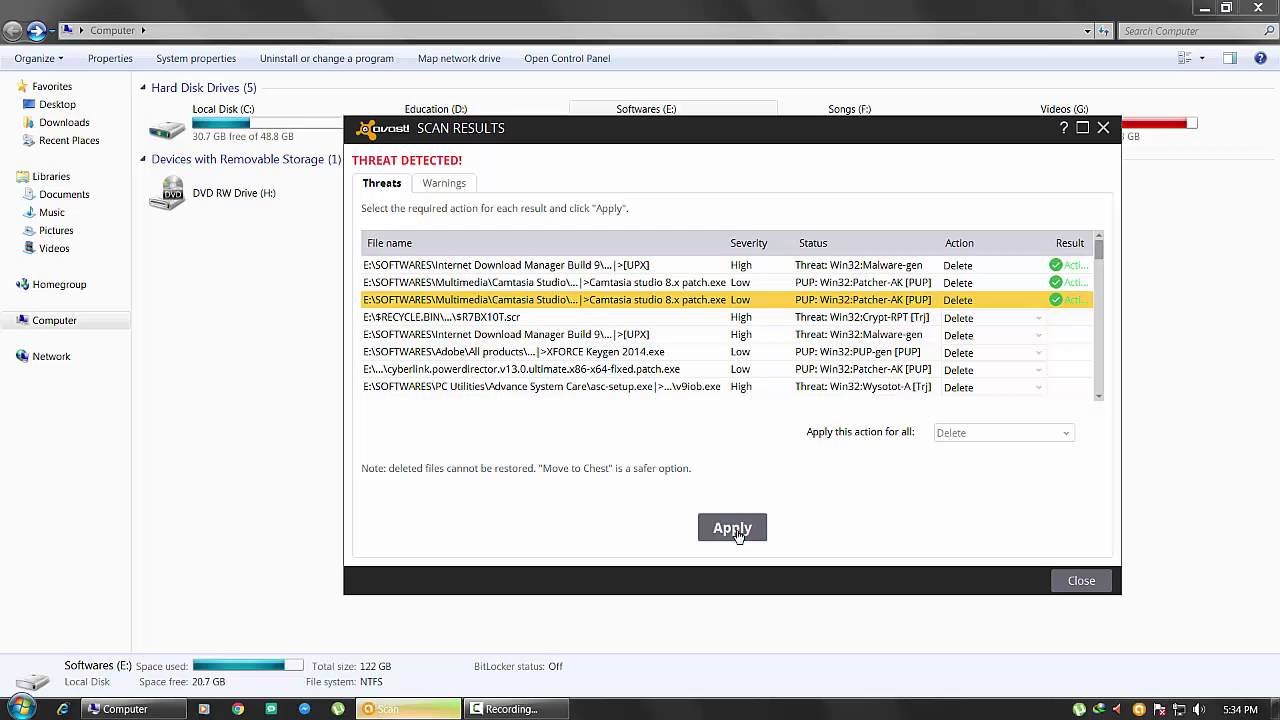The height and width of the screenshot is (720, 1280).
Task: Open Recent Places in sidebar
Action: tap(69, 140)
